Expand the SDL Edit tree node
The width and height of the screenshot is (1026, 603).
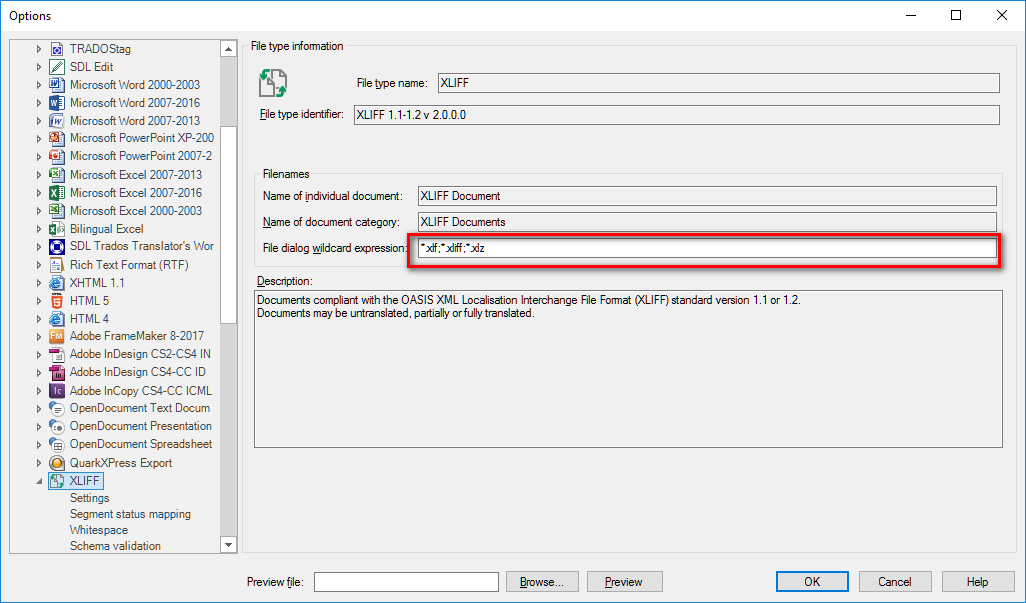point(39,67)
